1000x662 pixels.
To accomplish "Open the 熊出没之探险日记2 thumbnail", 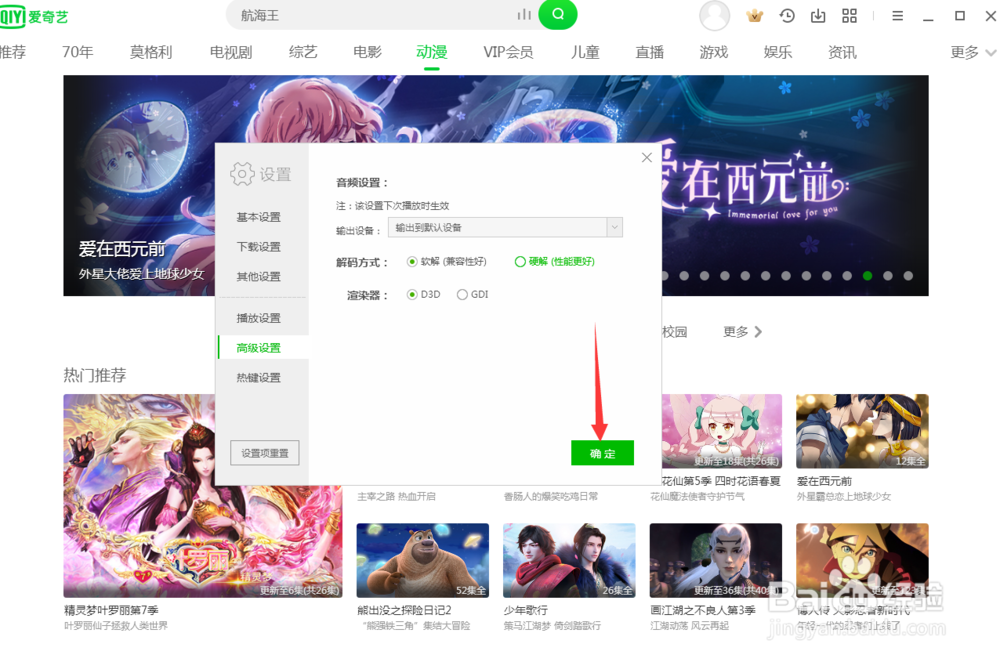I will point(423,561).
